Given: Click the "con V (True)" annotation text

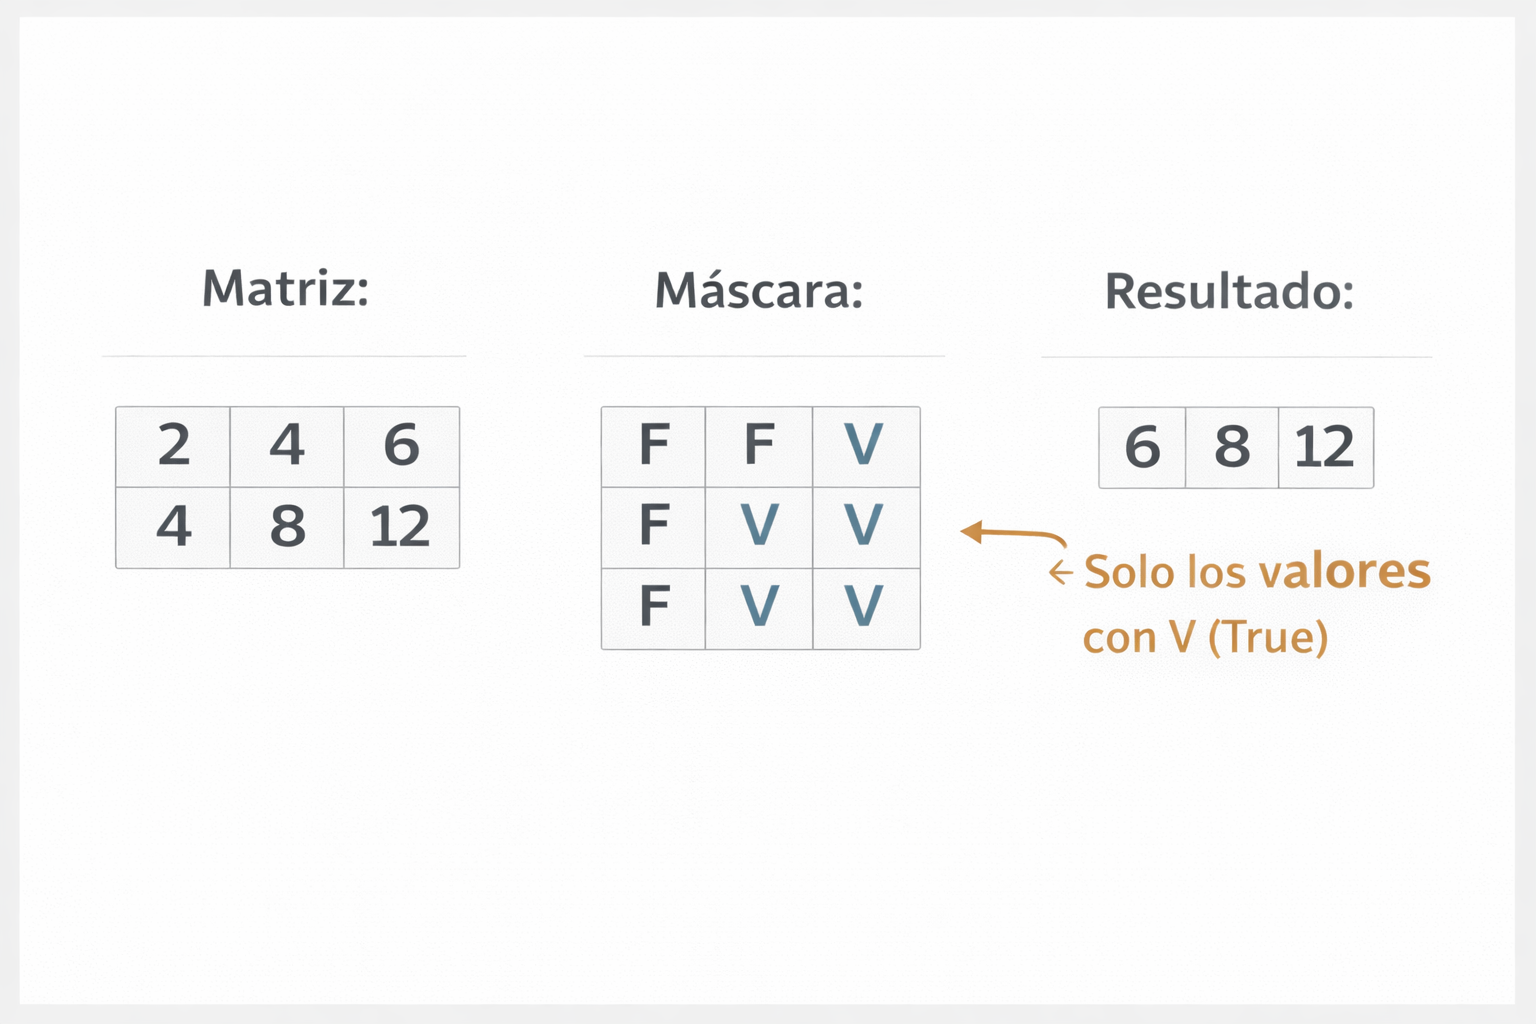Looking at the screenshot, I should [1205, 638].
